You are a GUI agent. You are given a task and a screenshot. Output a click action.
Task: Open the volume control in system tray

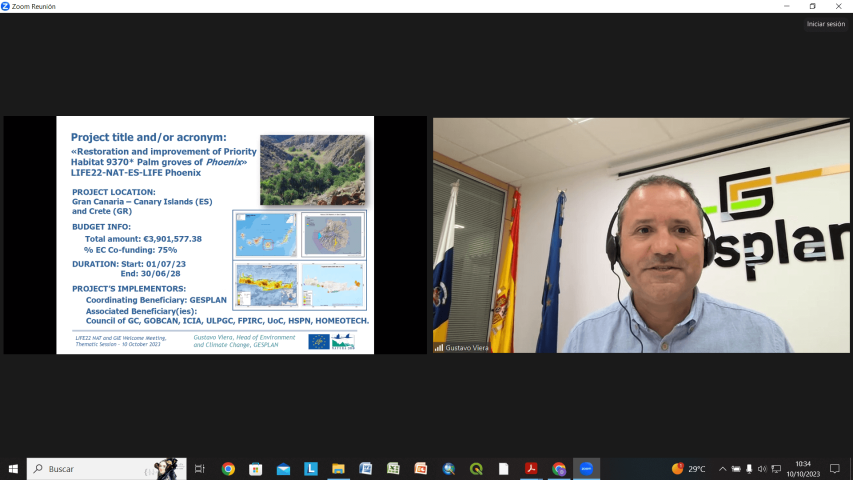(762, 469)
